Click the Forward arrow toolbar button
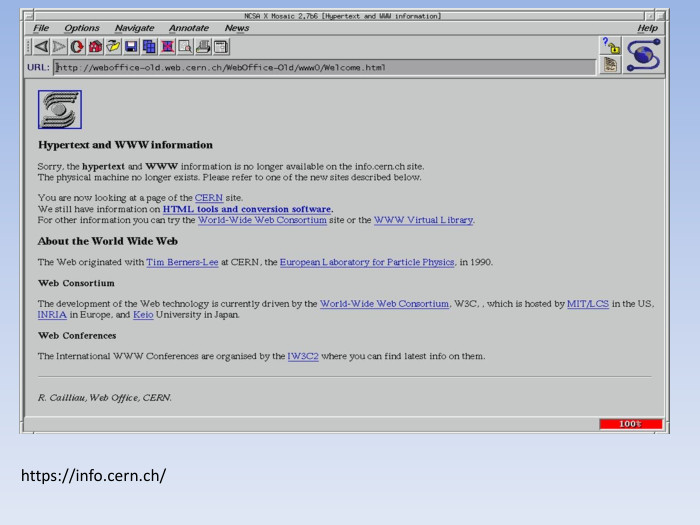Image resolution: width=700 pixels, height=525 pixels. (59, 47)
